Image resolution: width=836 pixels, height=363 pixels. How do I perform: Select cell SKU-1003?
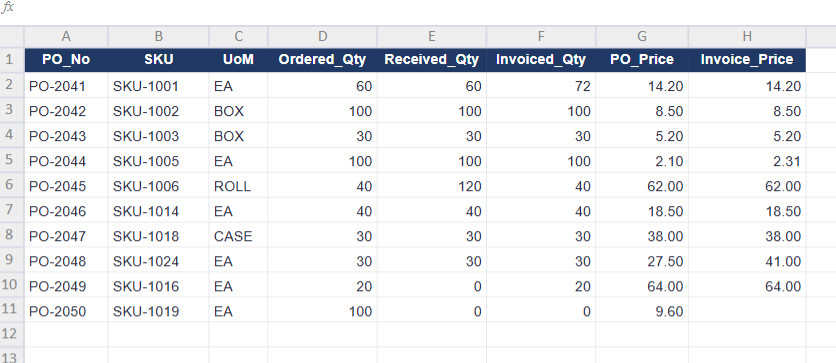point(159,136)
